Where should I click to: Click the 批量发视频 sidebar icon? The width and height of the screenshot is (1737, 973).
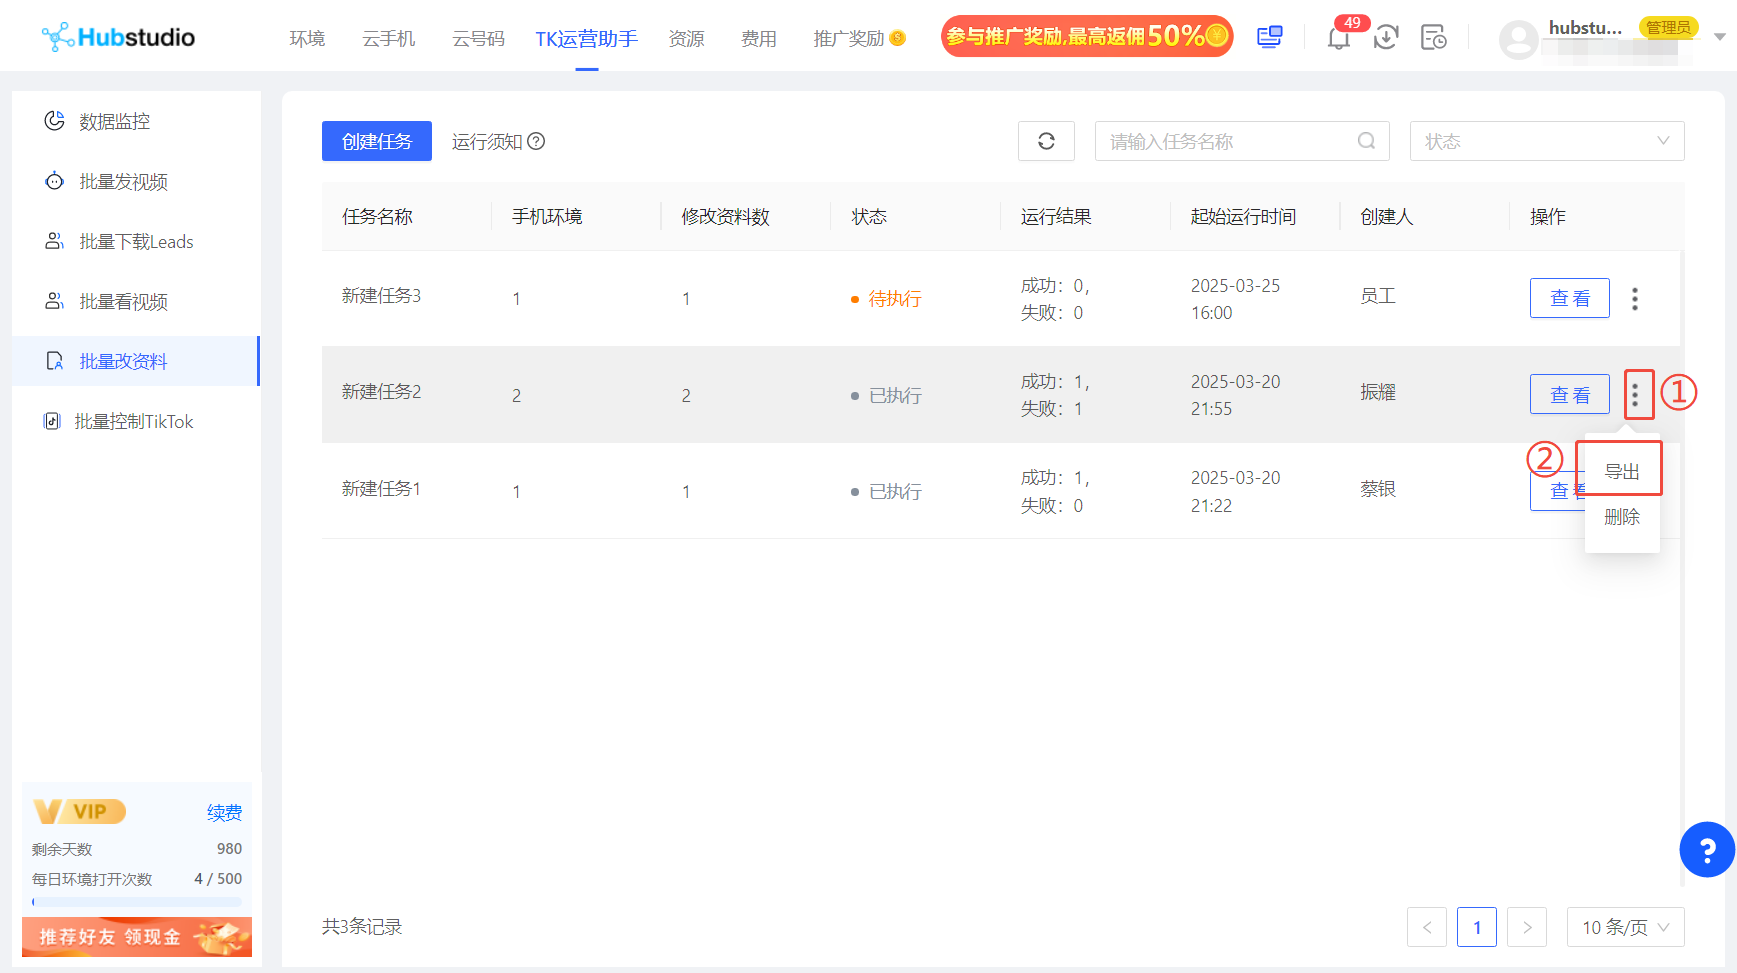[55, 181]
